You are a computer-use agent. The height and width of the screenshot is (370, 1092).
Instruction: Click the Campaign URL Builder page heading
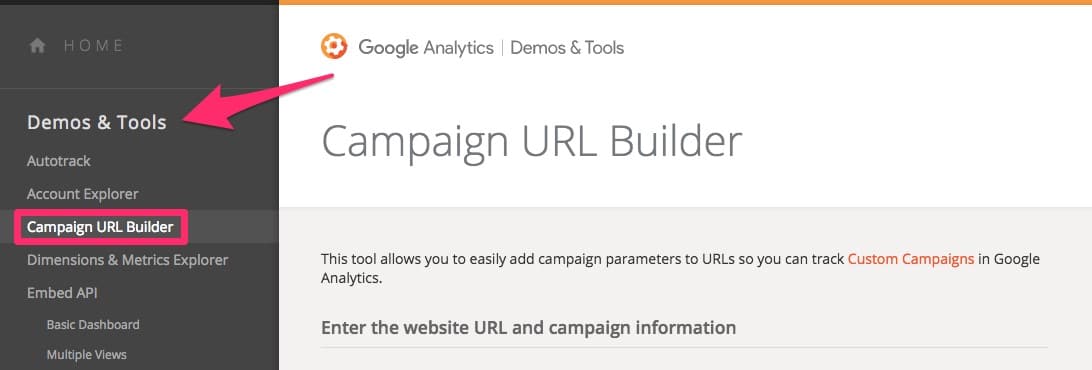531,141
